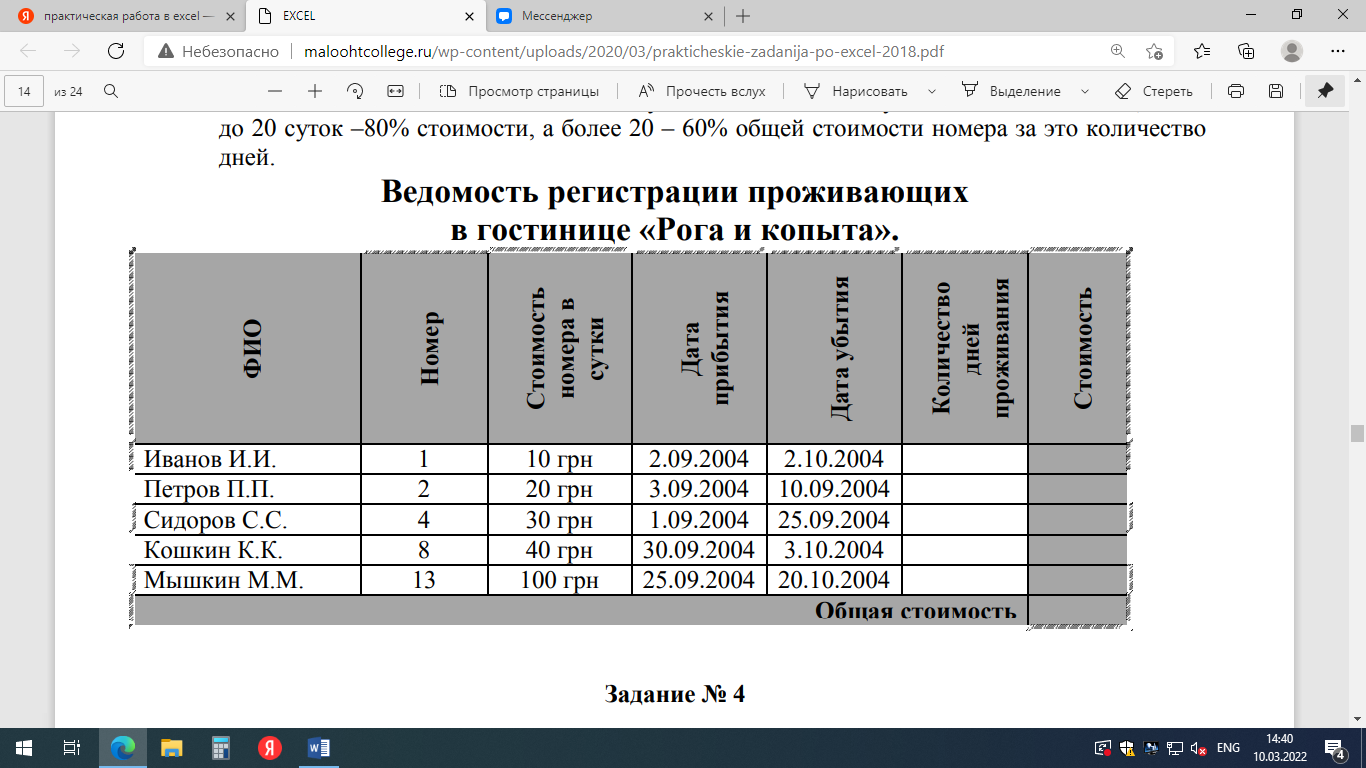Zoom in the PDF
1366x768 pixels.
tap(315, 91)
